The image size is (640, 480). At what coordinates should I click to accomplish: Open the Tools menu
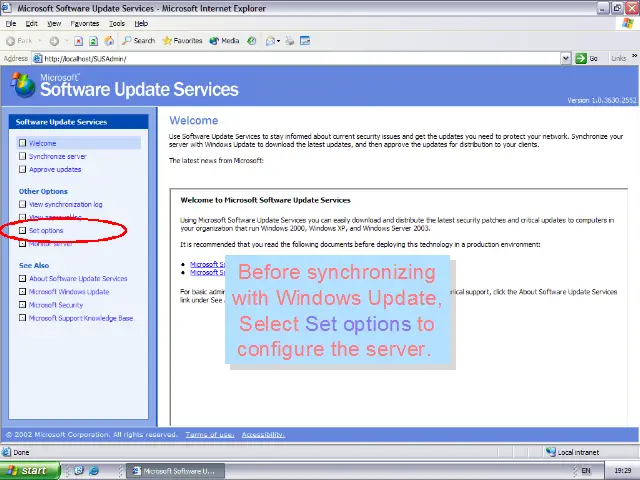click(117, 24)
